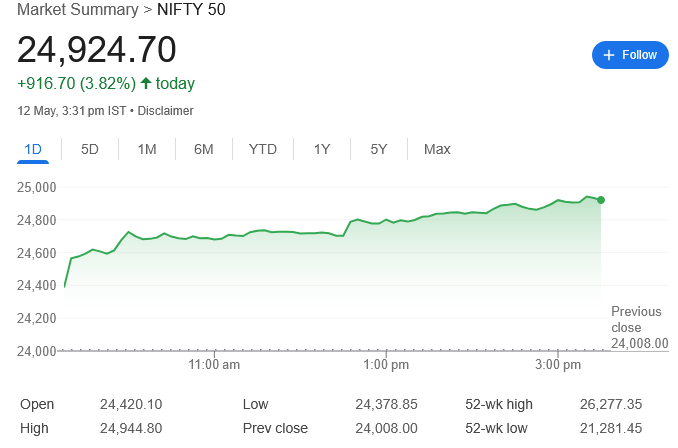Click the Follow button
The height and width of the screenshot is (448, 678).
click(630, 55)
